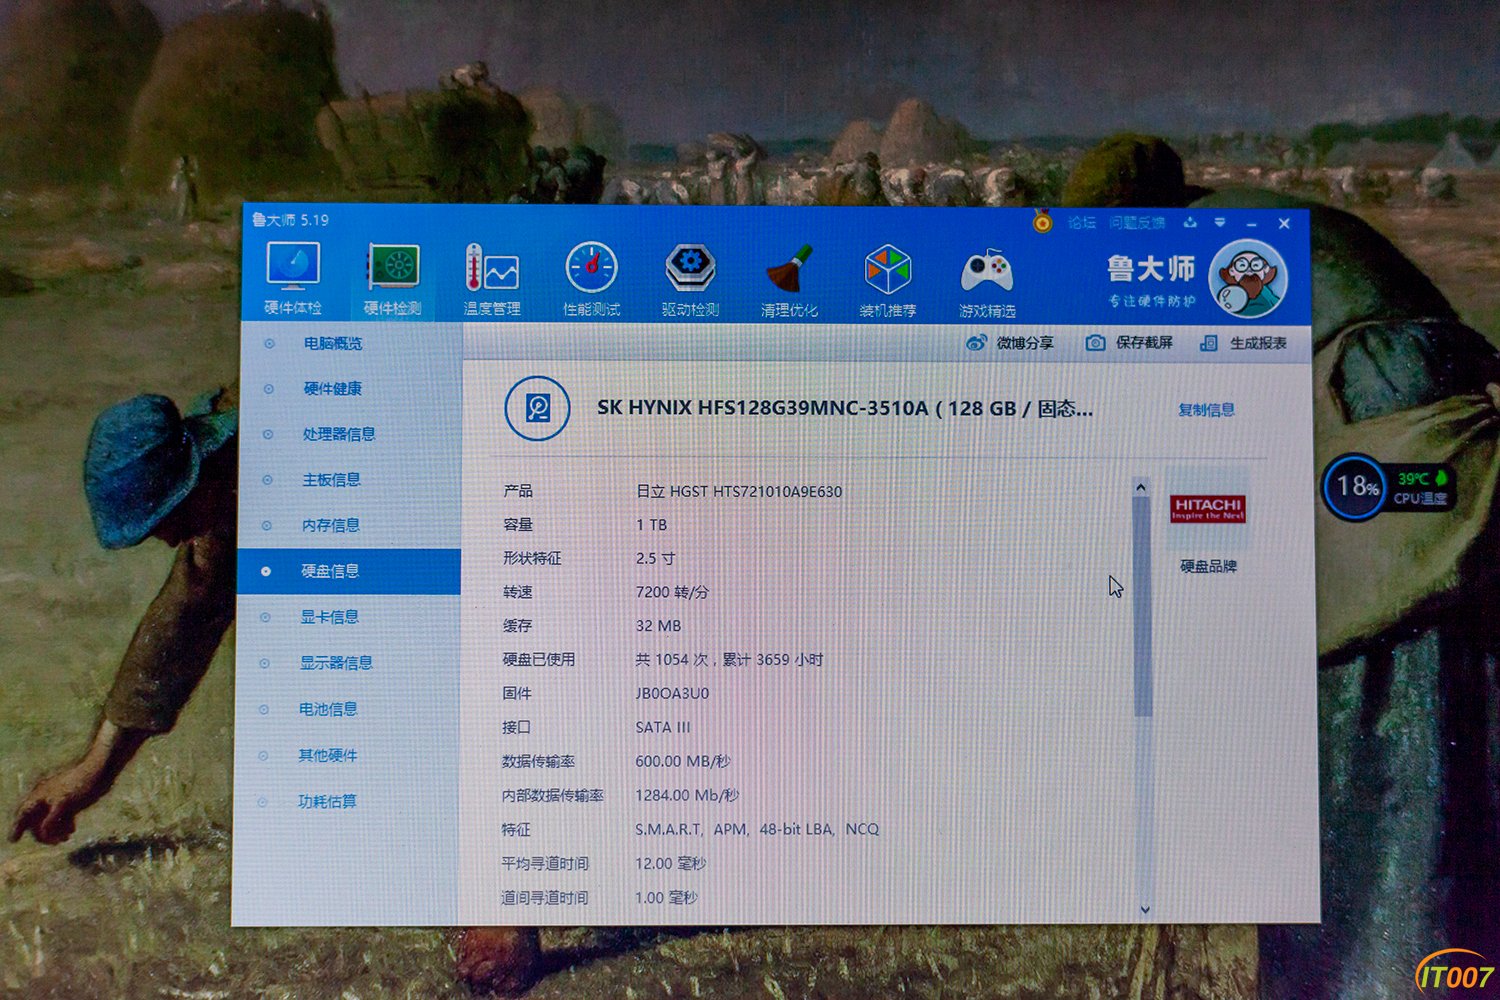Open the 问题反馈 feedback link

(x=1137, y=222)
